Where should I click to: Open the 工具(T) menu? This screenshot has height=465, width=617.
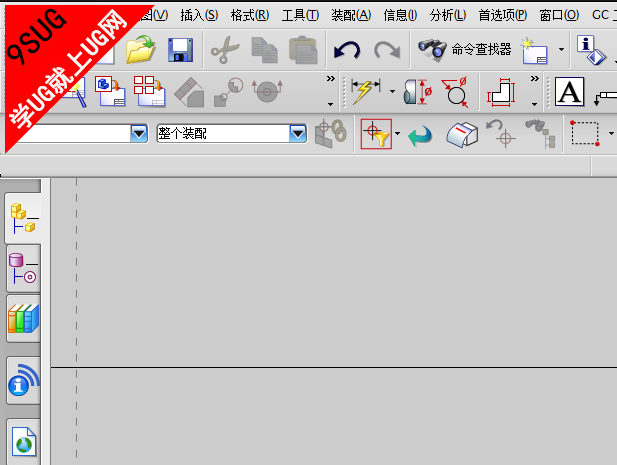pos(300,15)
